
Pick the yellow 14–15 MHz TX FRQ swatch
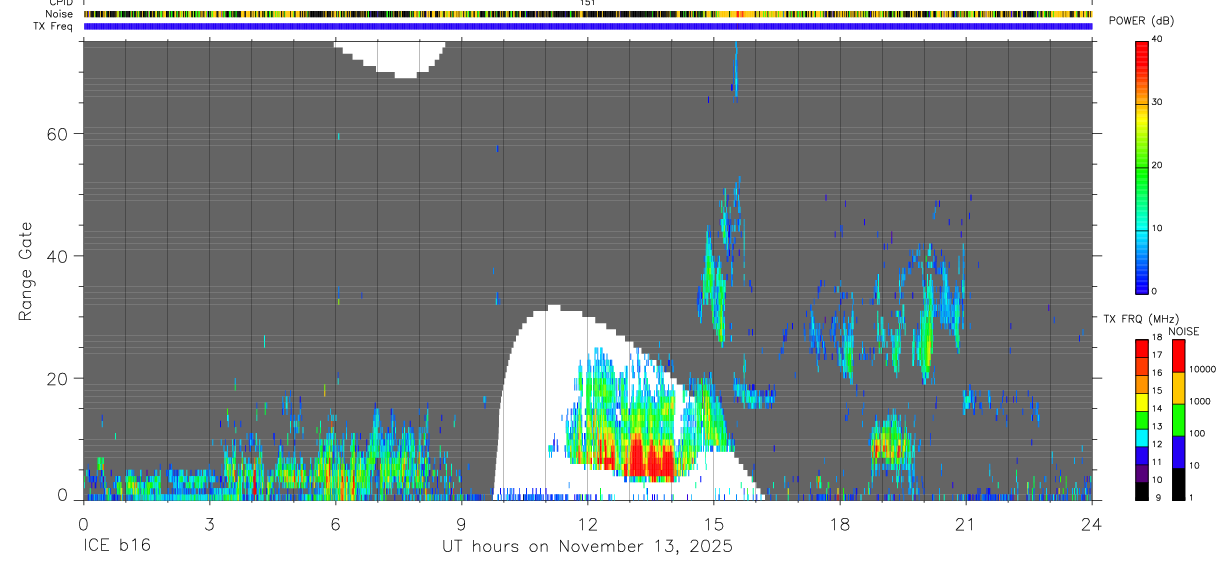[x=1141, y=401]
